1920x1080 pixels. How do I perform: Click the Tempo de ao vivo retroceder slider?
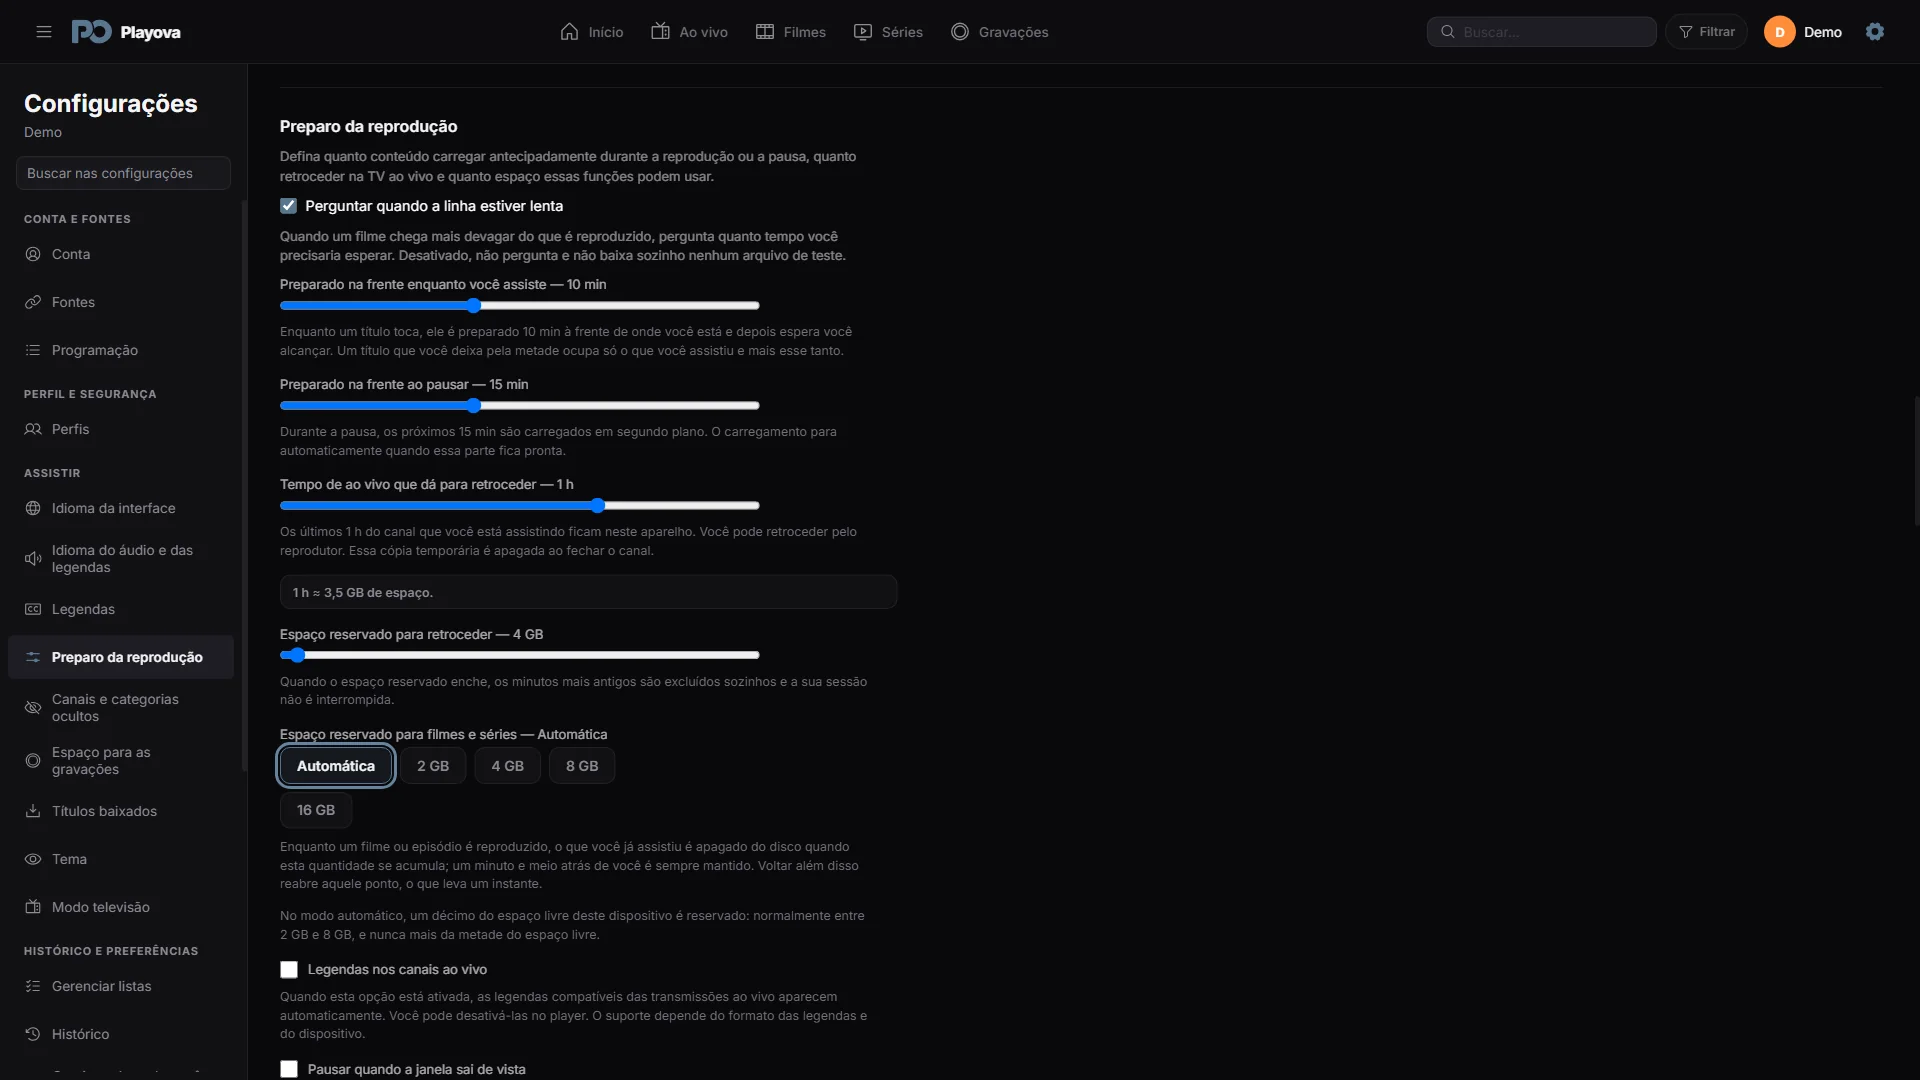point(520,506)
